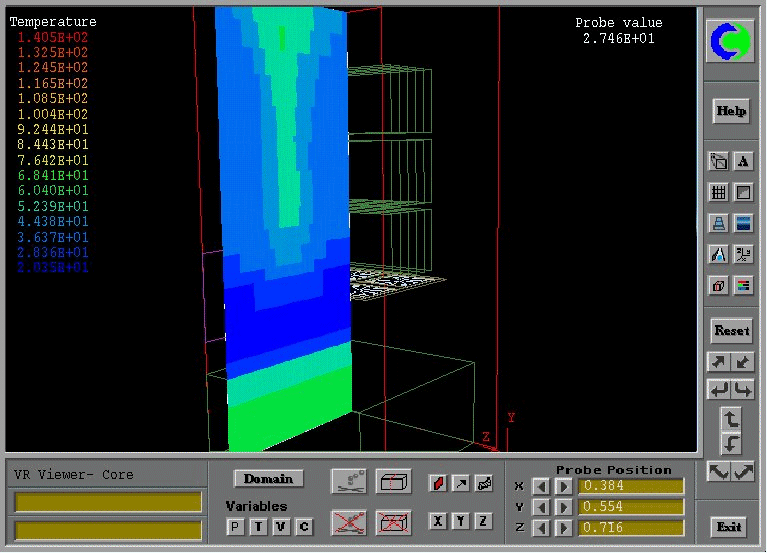This screenshot has width=767, height=553.
Task: Click the Reset view button
Action: point(731,330)
